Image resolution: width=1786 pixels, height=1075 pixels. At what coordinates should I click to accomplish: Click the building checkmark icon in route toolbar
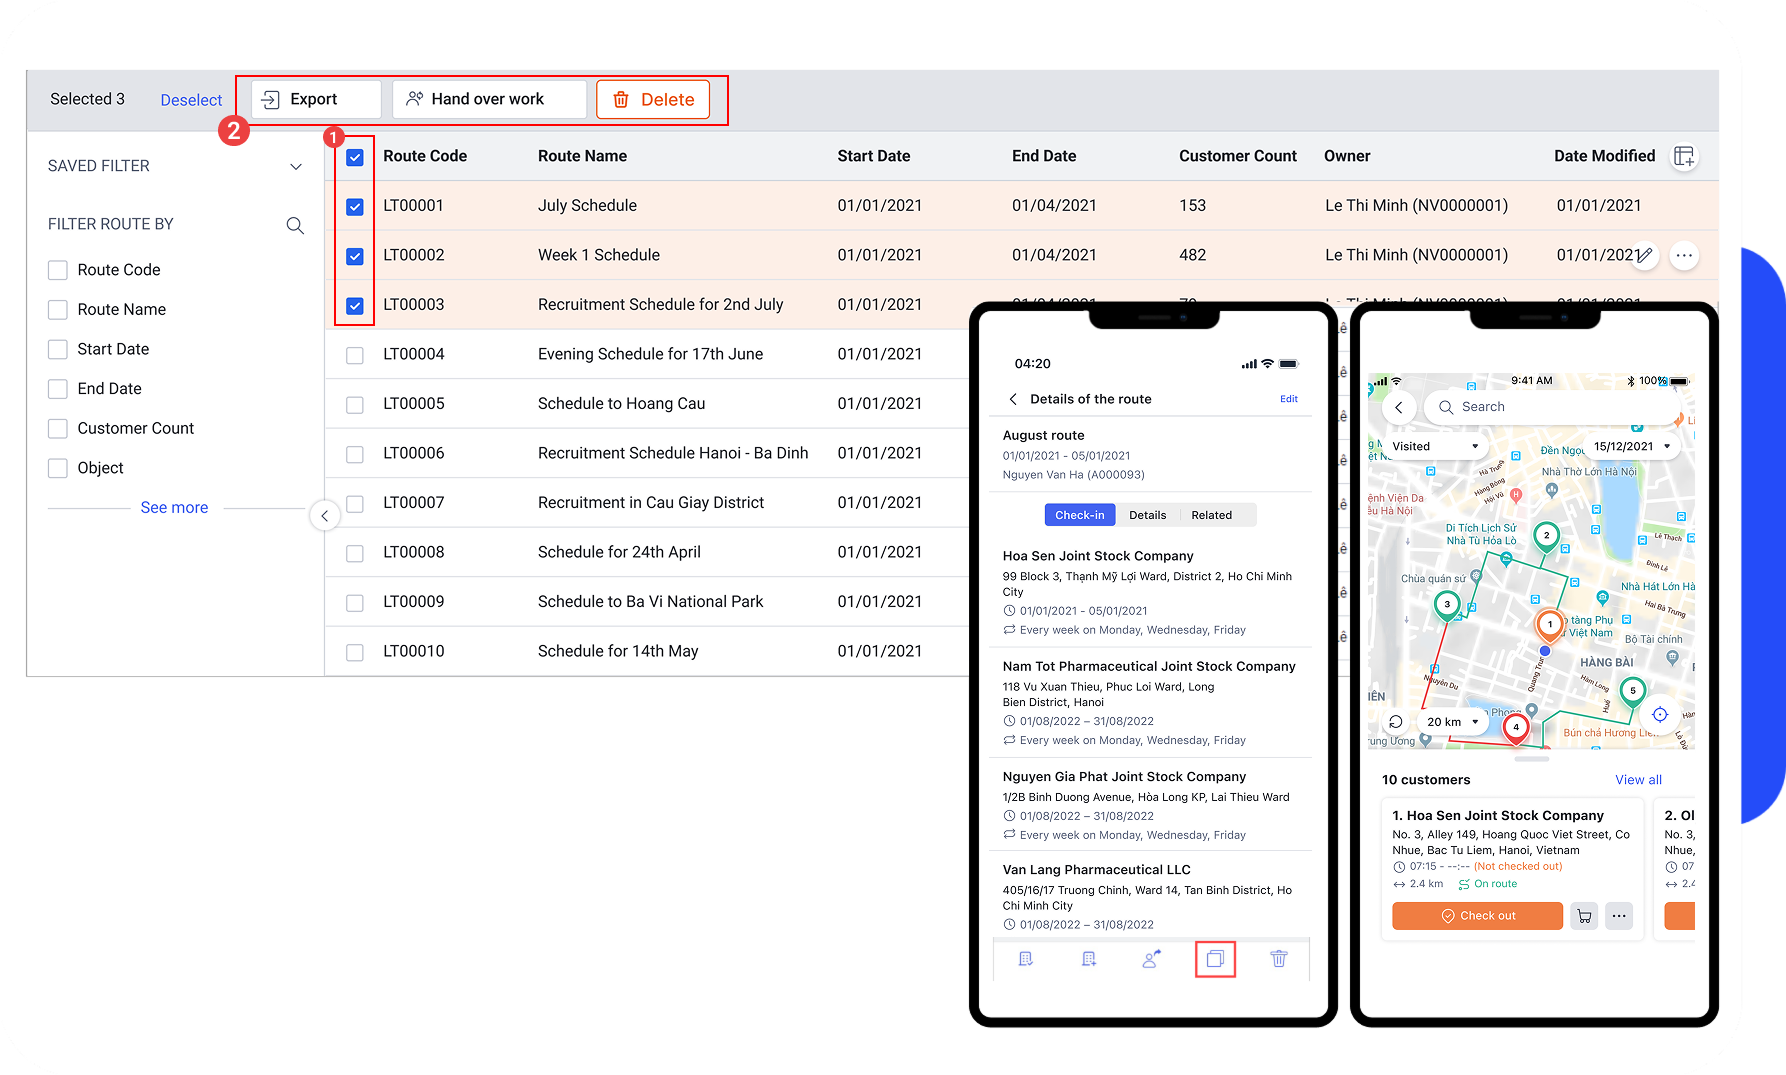pyautogui.click(x=1025, y=958)
